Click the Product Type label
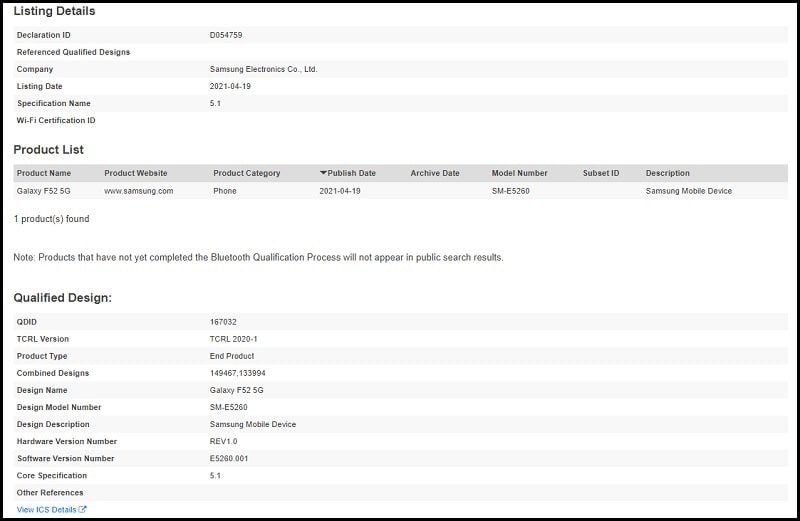The image size is (800, 521). [42, 356]
